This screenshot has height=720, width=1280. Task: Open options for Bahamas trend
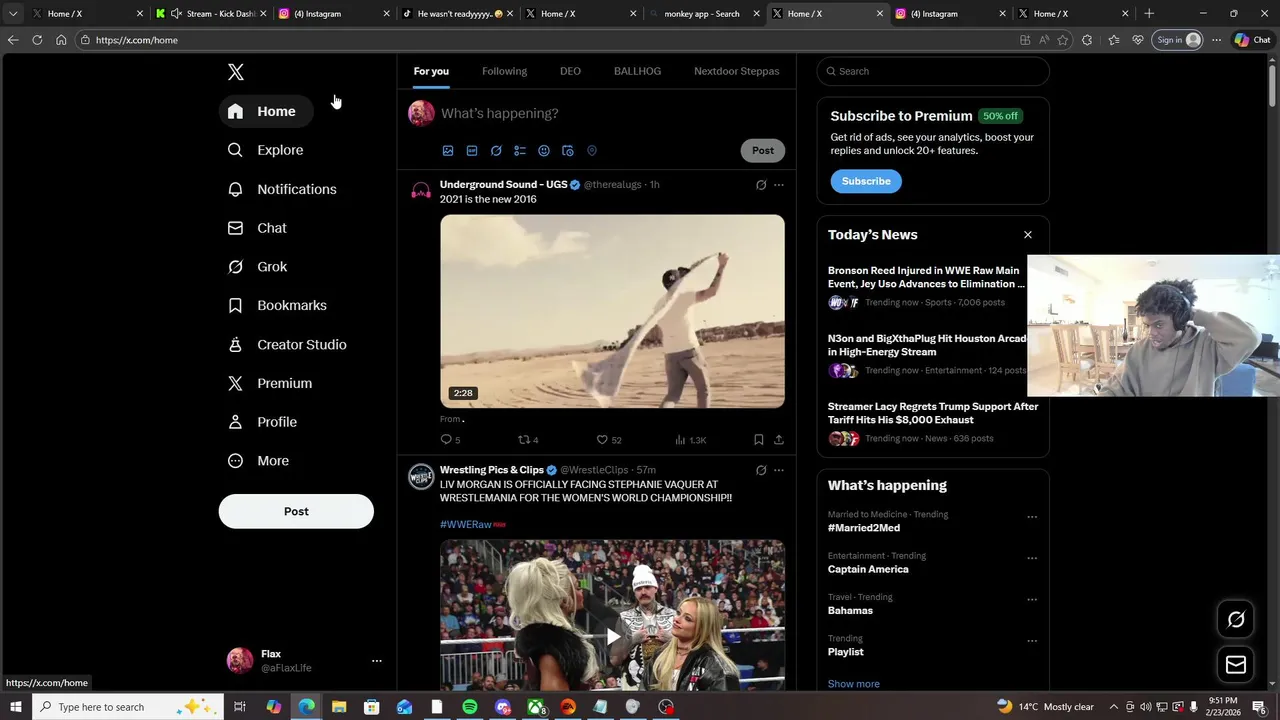[1032, 600]
